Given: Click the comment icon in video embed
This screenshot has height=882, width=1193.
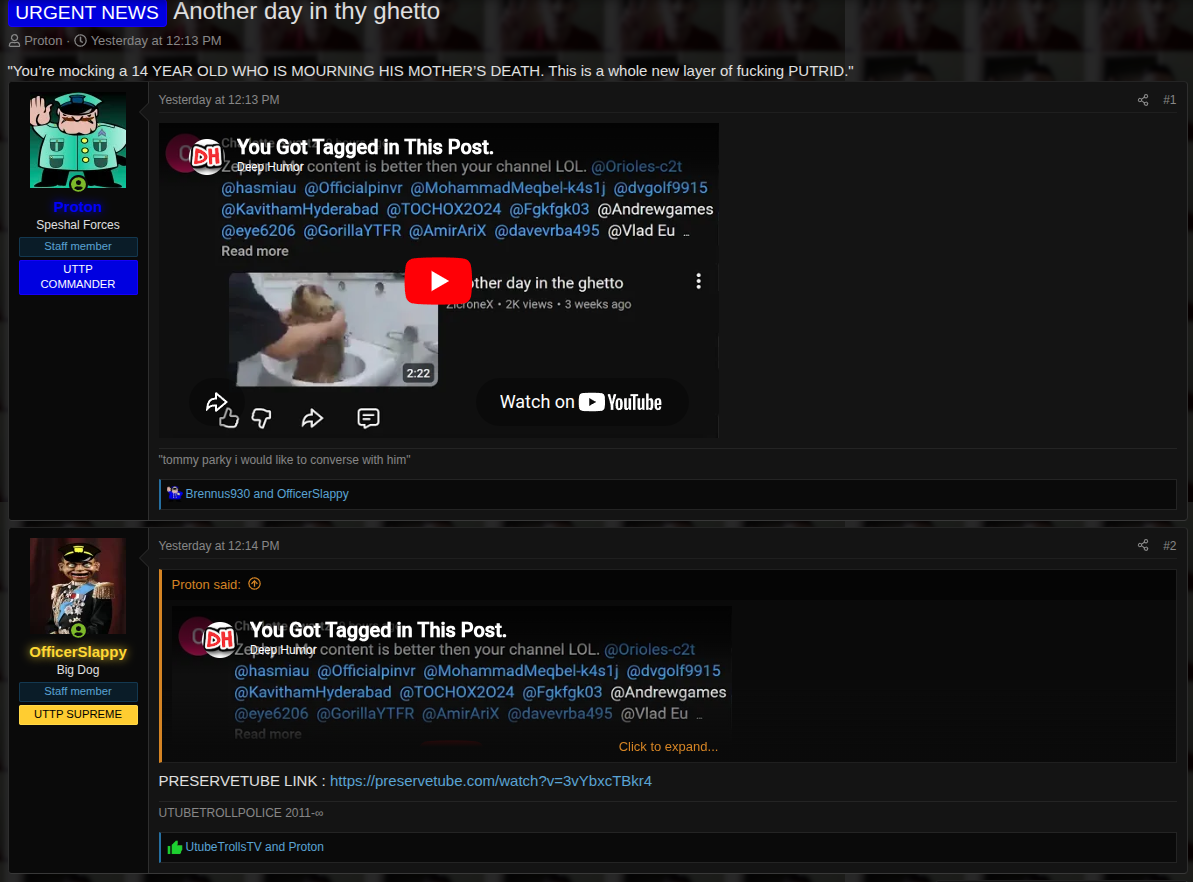Looking at the screenshot, I should (x=368, y=418).
